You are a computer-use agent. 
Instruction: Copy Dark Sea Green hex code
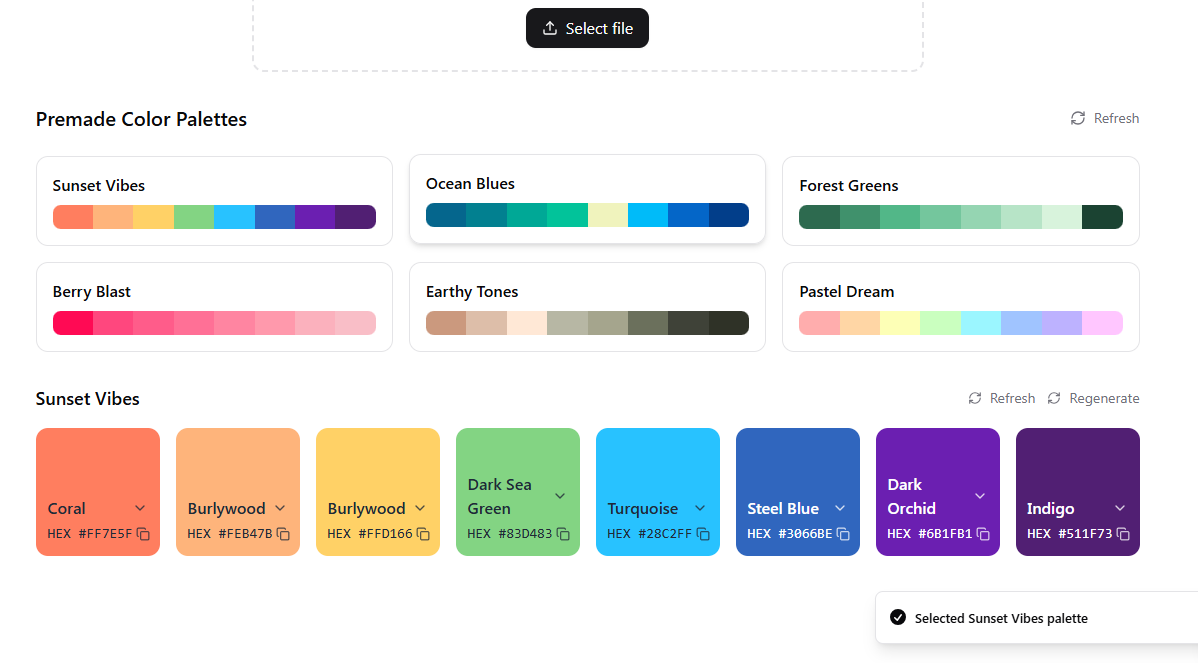pos(563,534)
